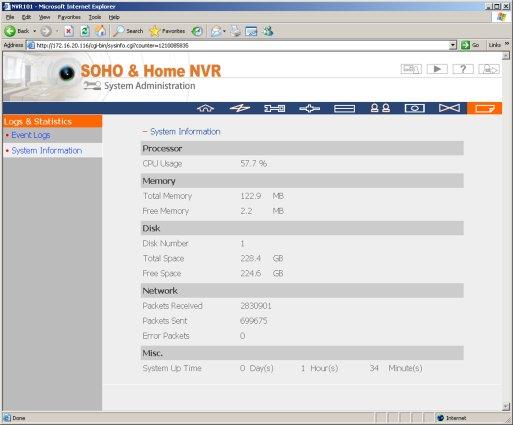
Task: Select the Logs & Statistics orange icon
Action: (484, 108)
